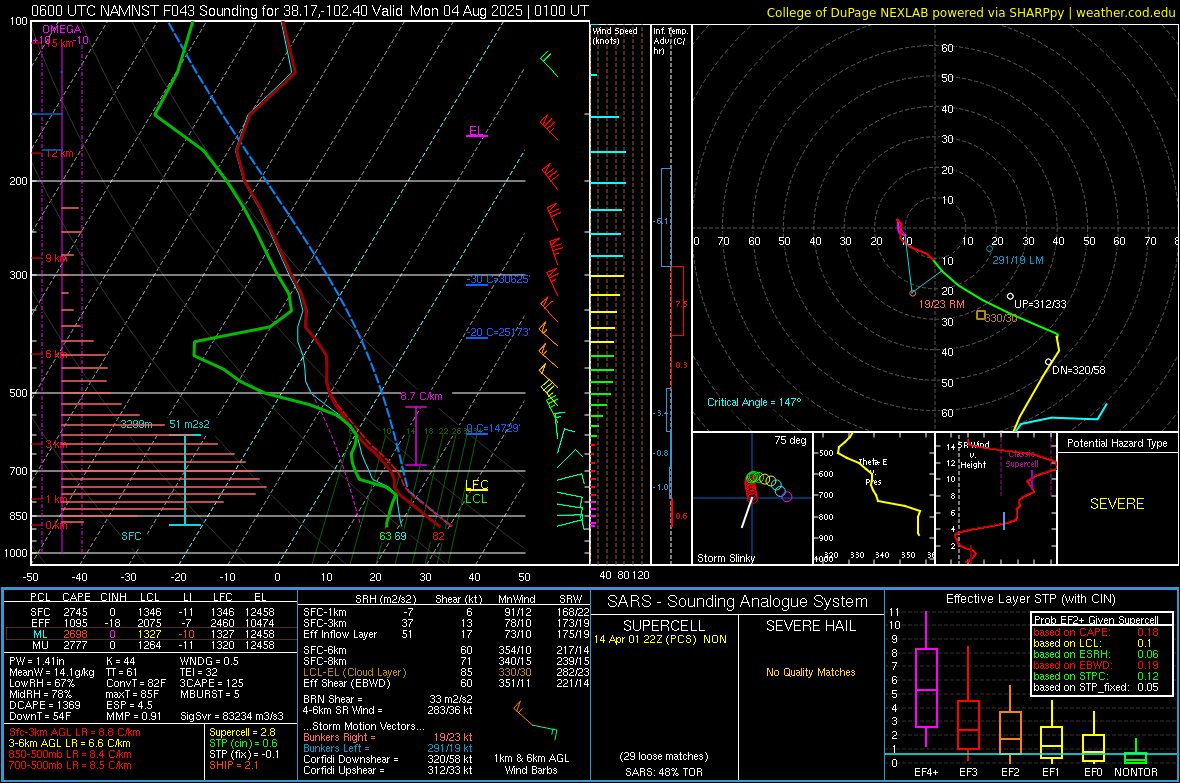Click the SARS: 48% TOR text
The image size is (1180, 783).
click(664, 772)
